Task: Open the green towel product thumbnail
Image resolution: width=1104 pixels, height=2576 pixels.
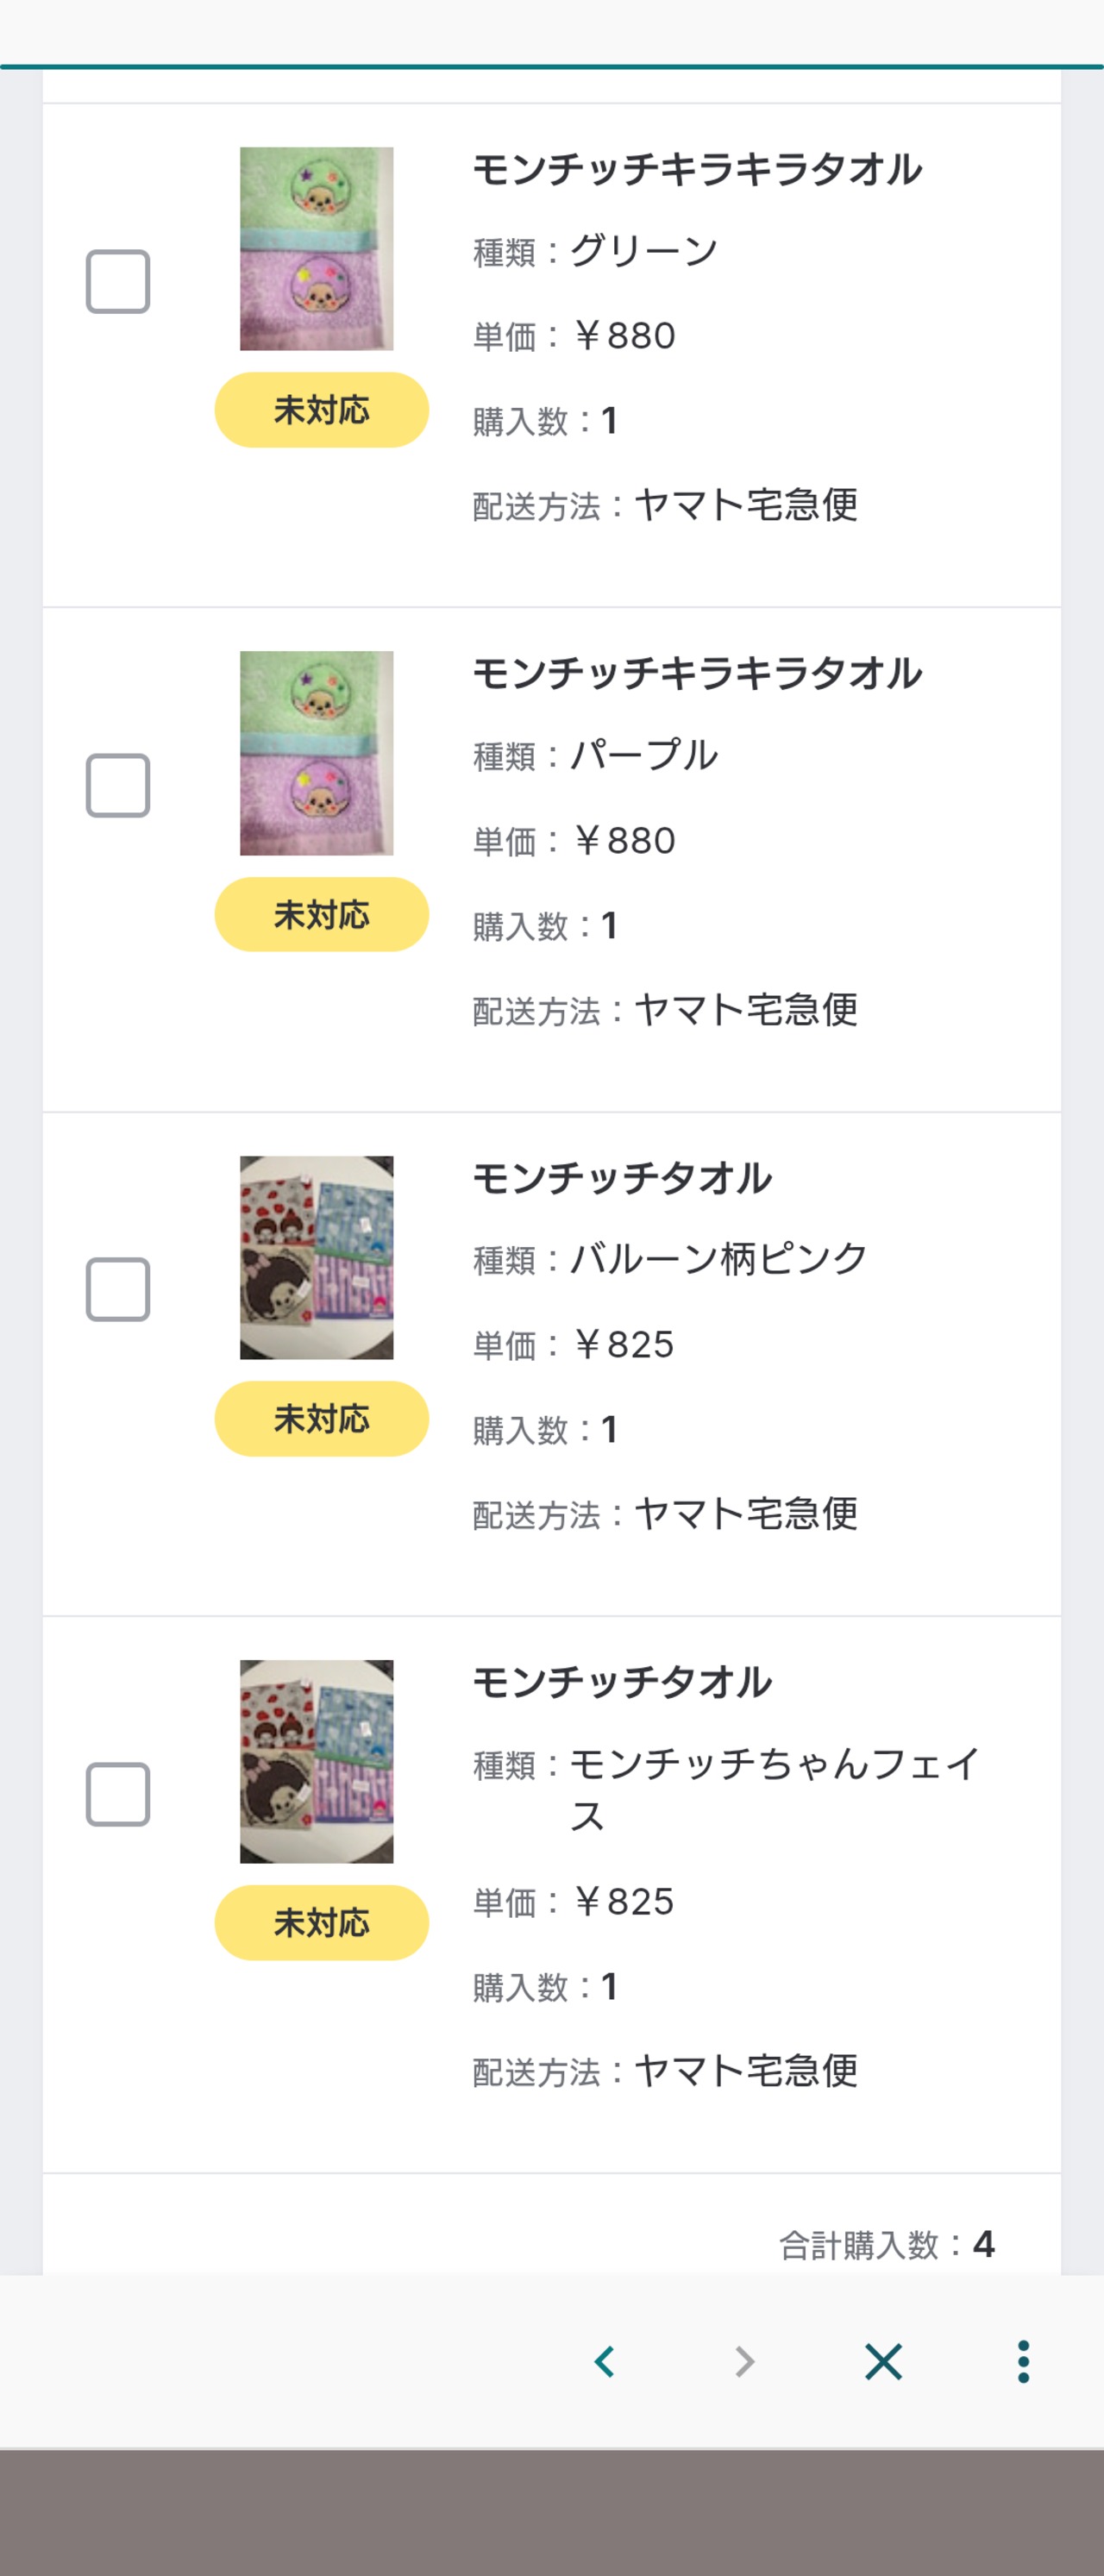Action: click(x=316, y=249)
